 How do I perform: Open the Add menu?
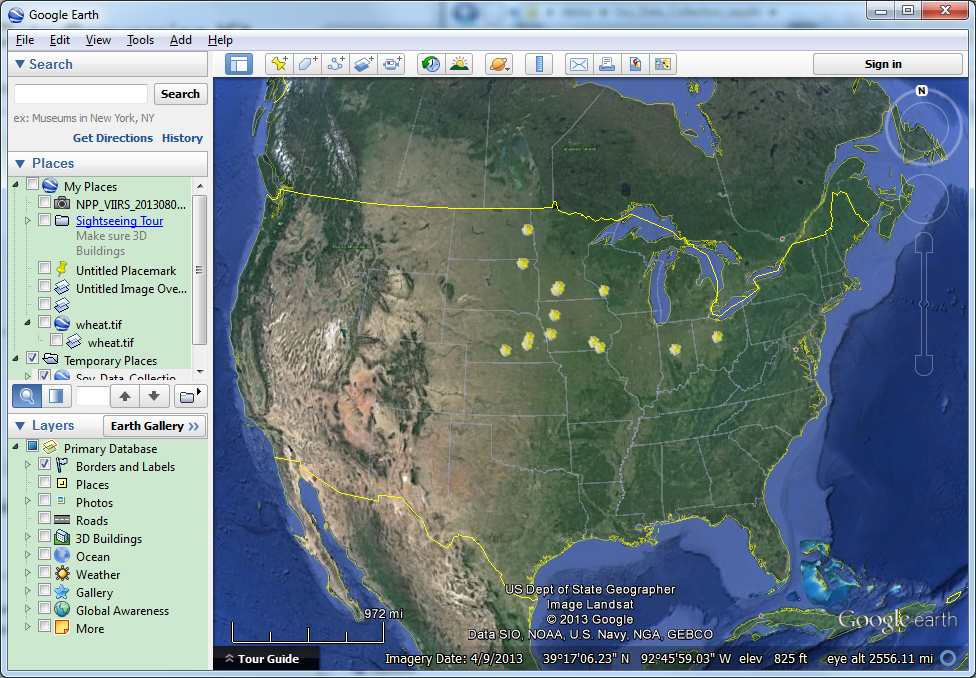pos(181,40)
